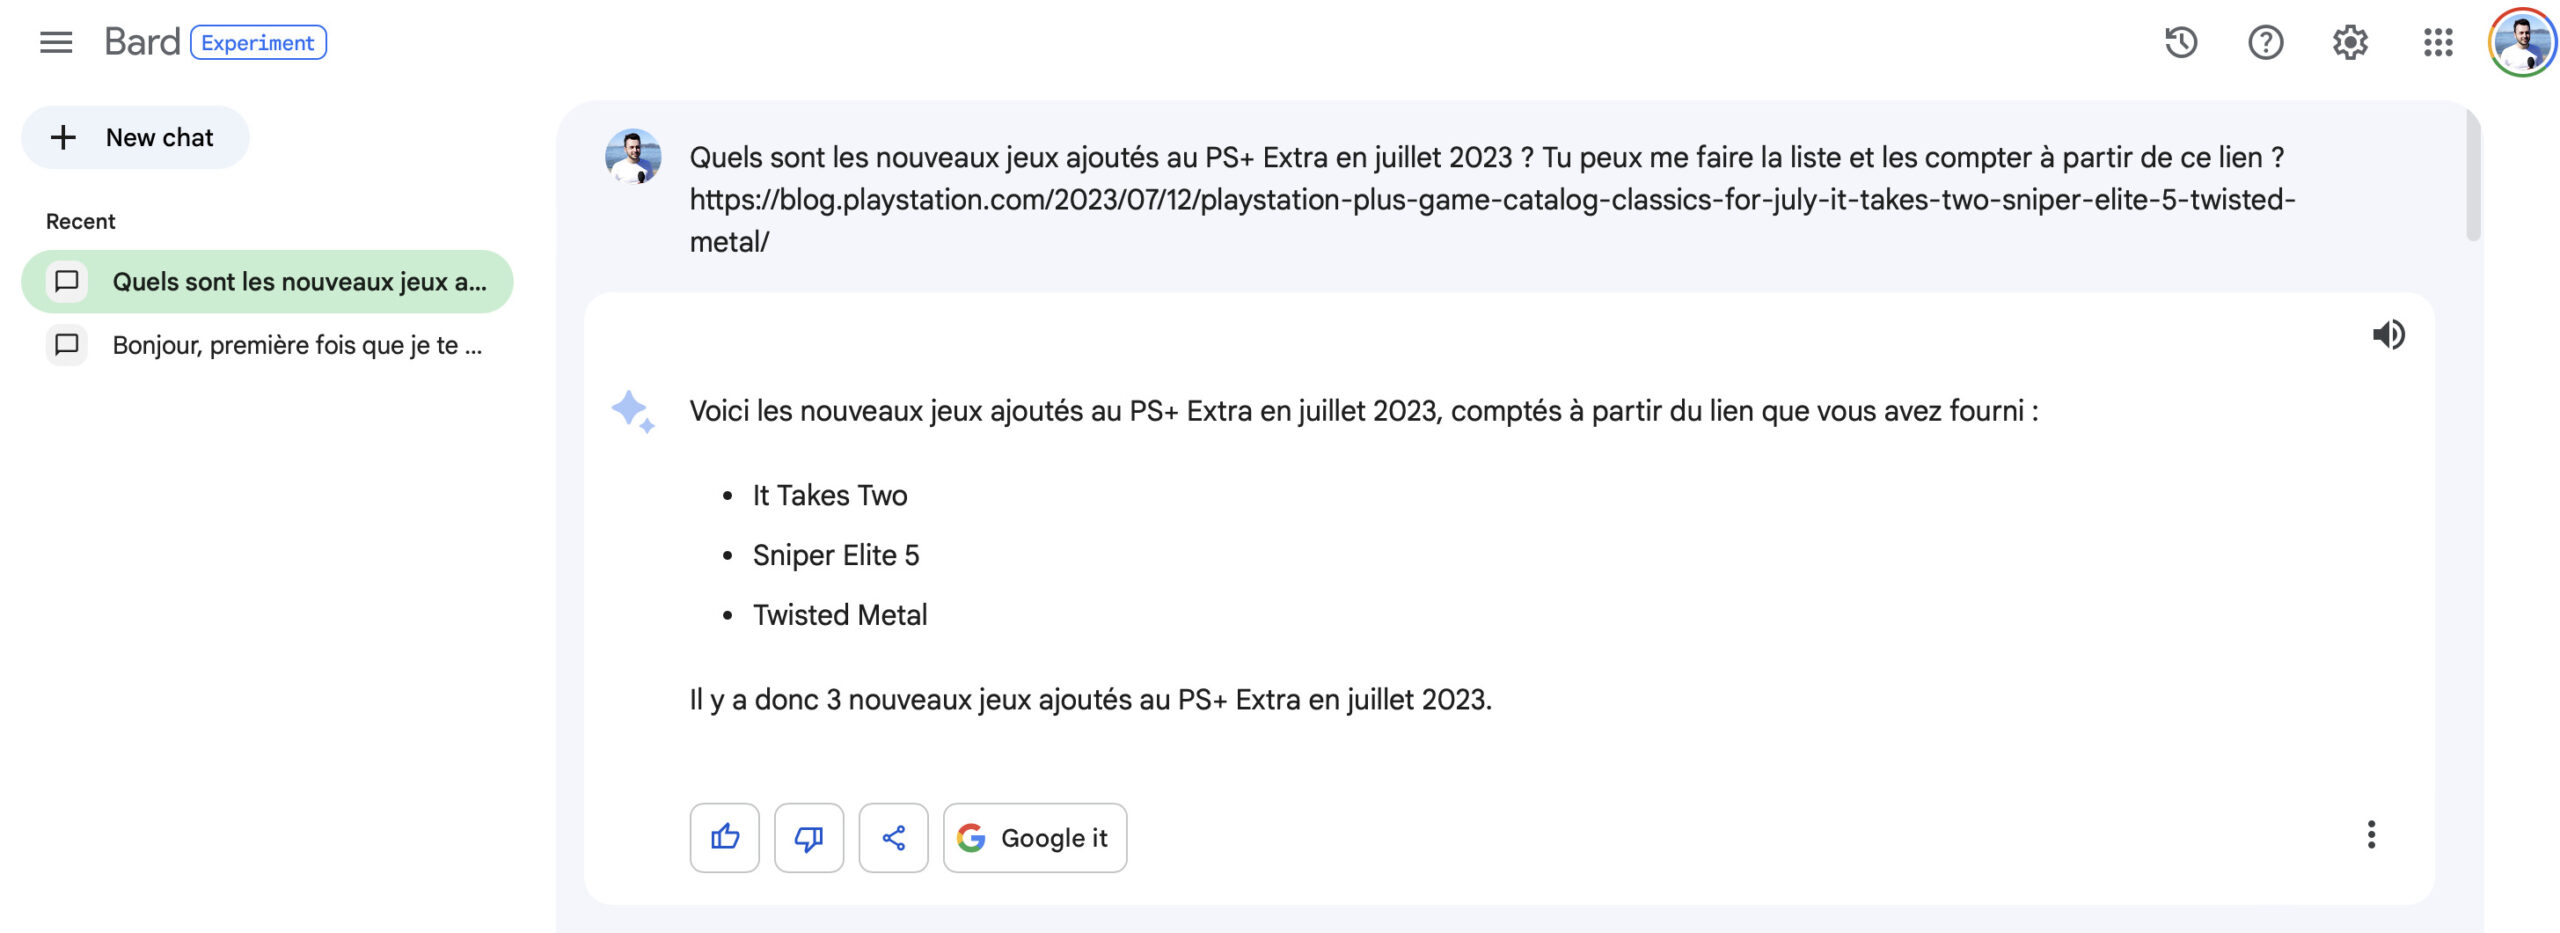Open Google apps grid launcher

[x=2438, y=42]
